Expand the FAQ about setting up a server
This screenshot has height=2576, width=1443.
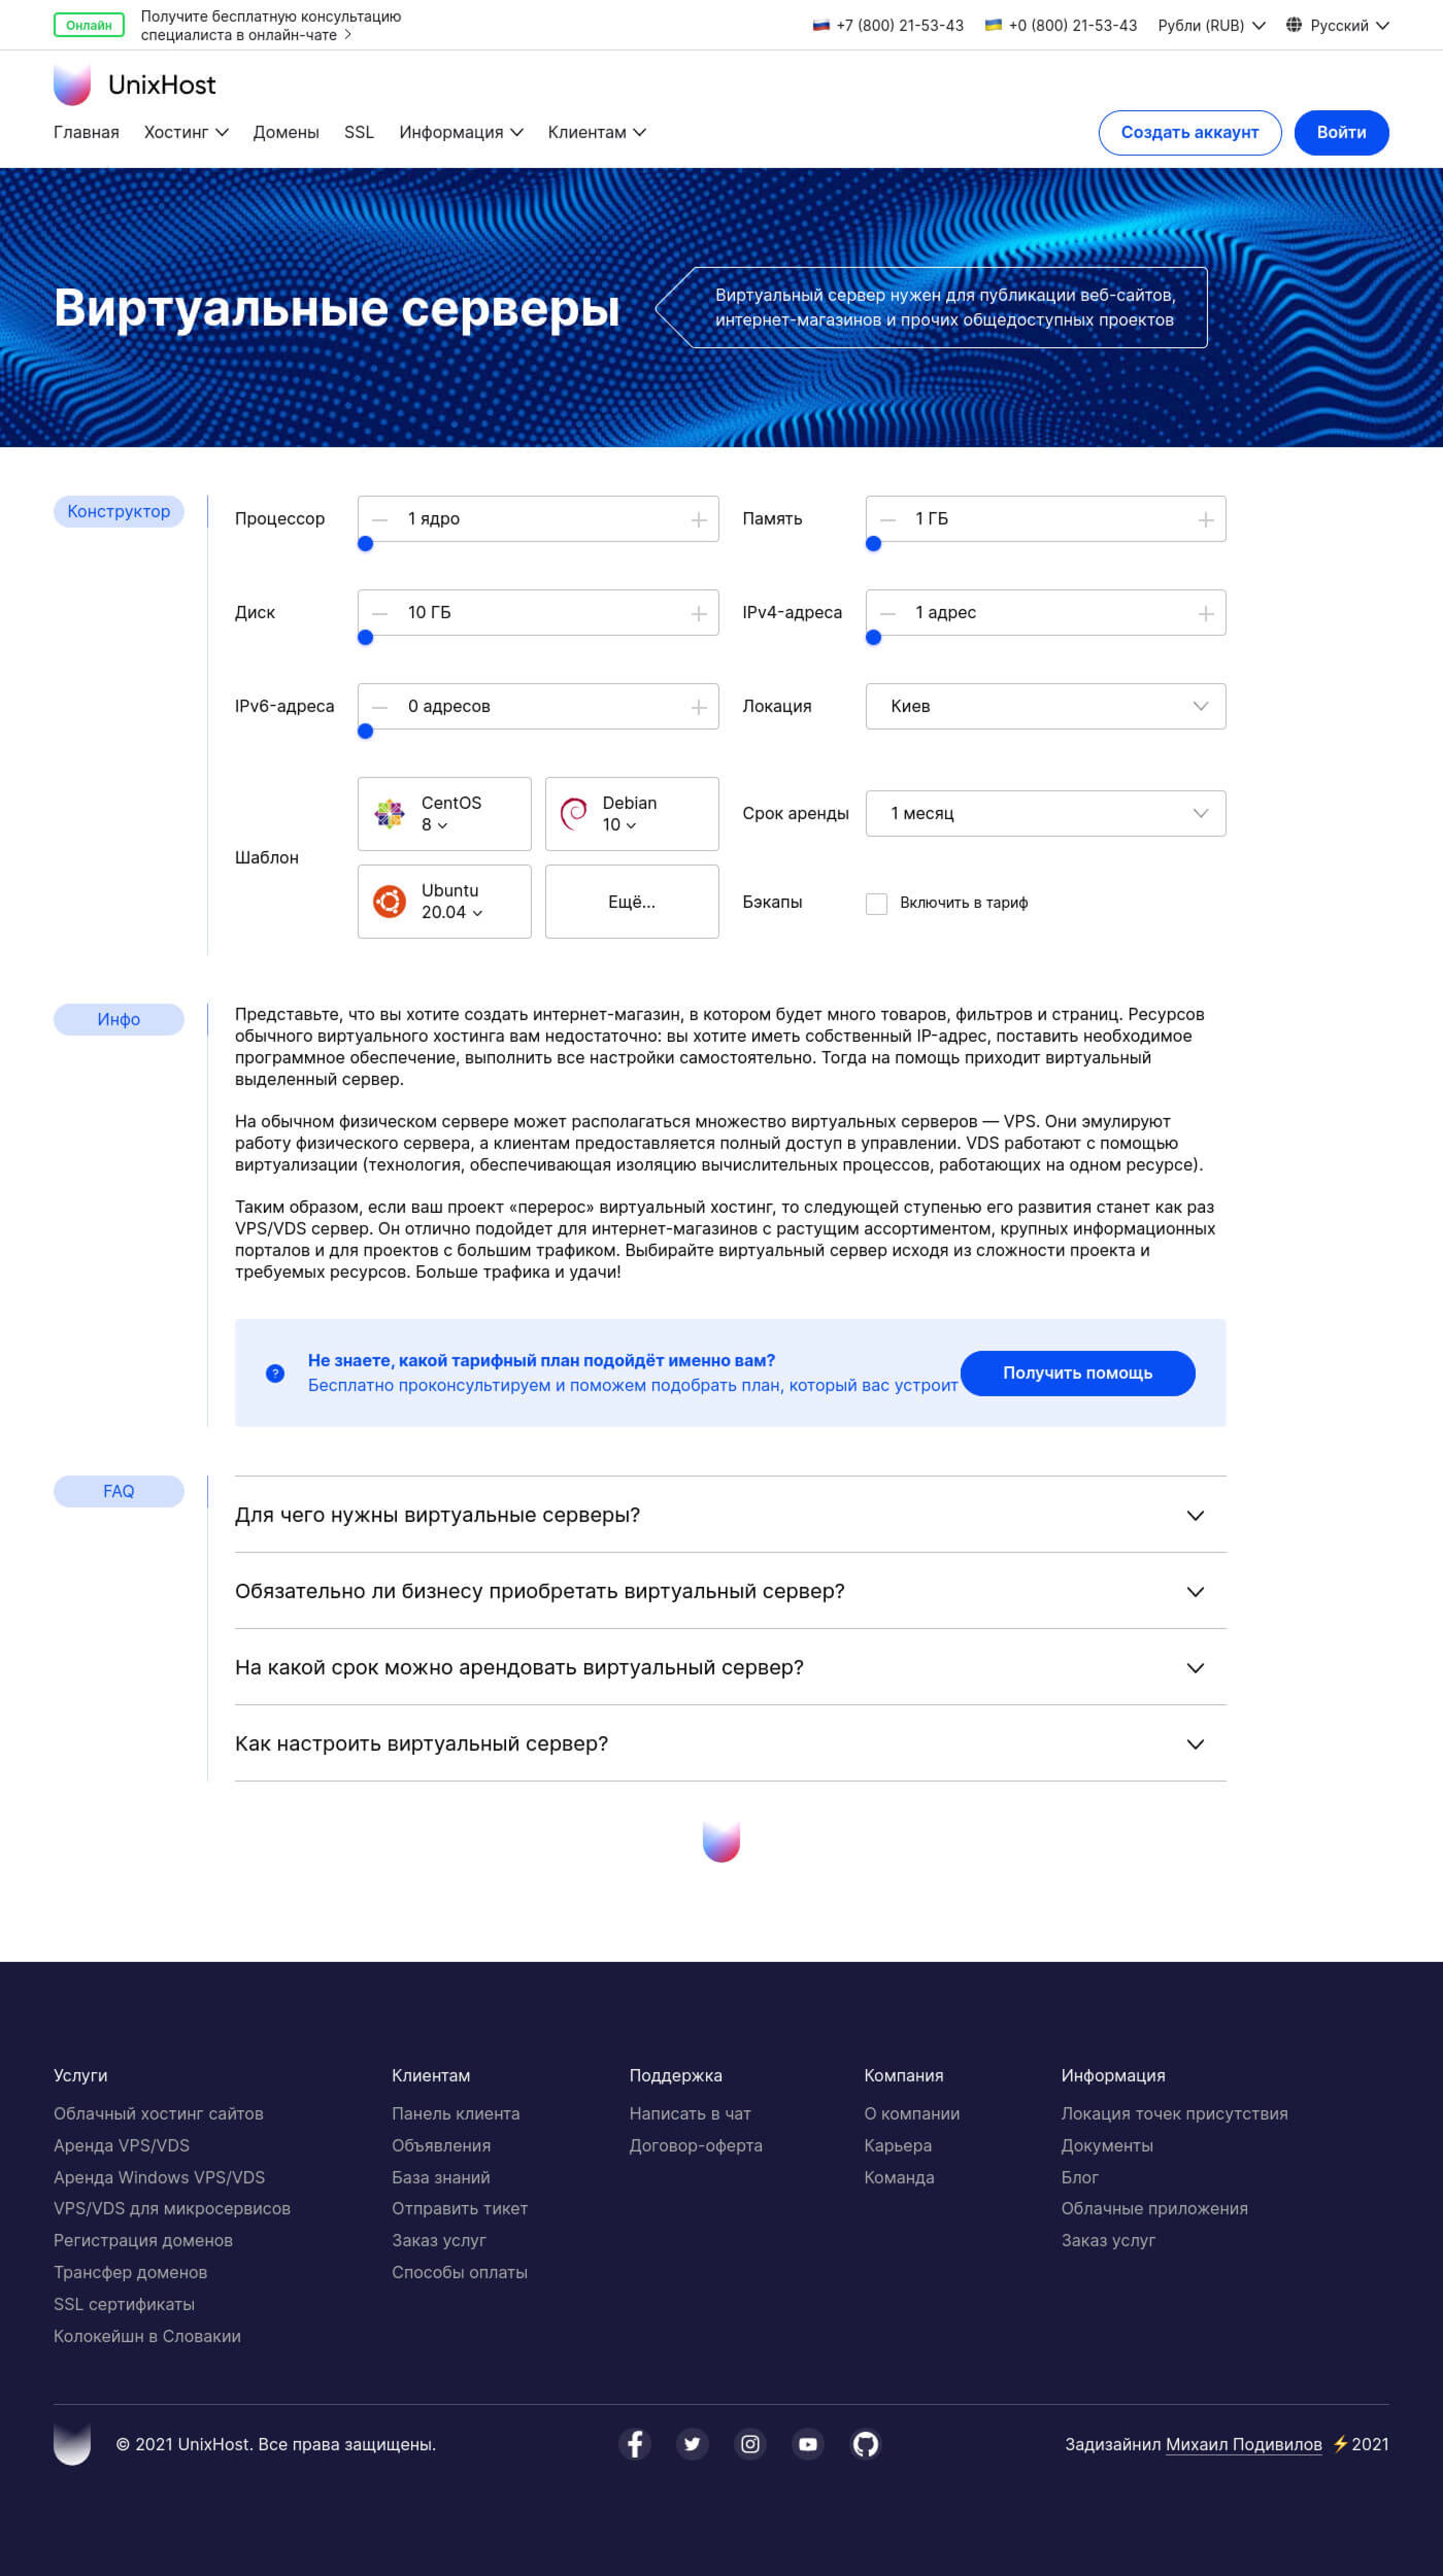point(730,1744)
